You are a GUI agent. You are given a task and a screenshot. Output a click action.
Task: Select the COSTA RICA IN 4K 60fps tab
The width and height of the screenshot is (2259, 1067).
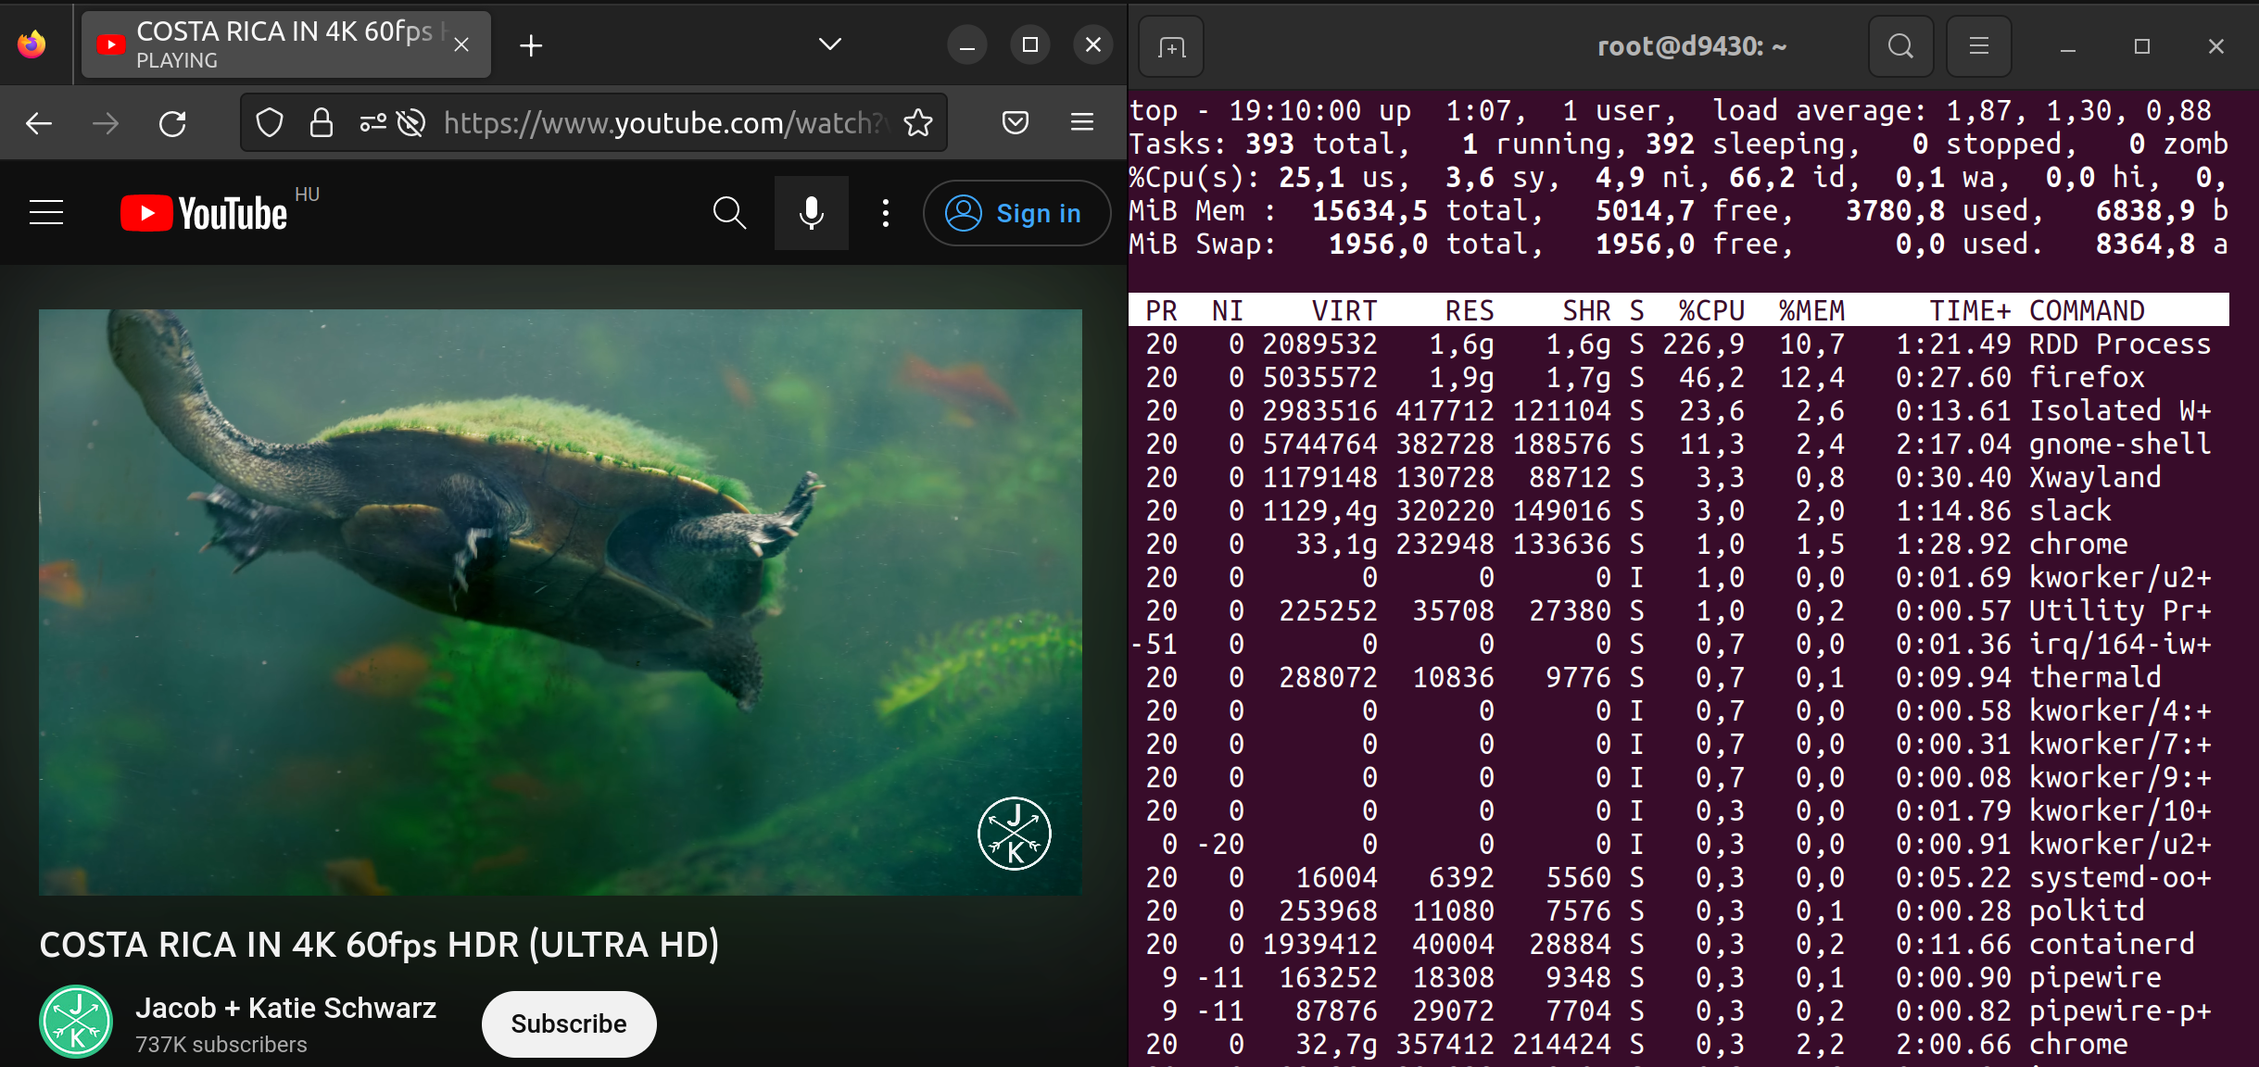tap(286, 45)
